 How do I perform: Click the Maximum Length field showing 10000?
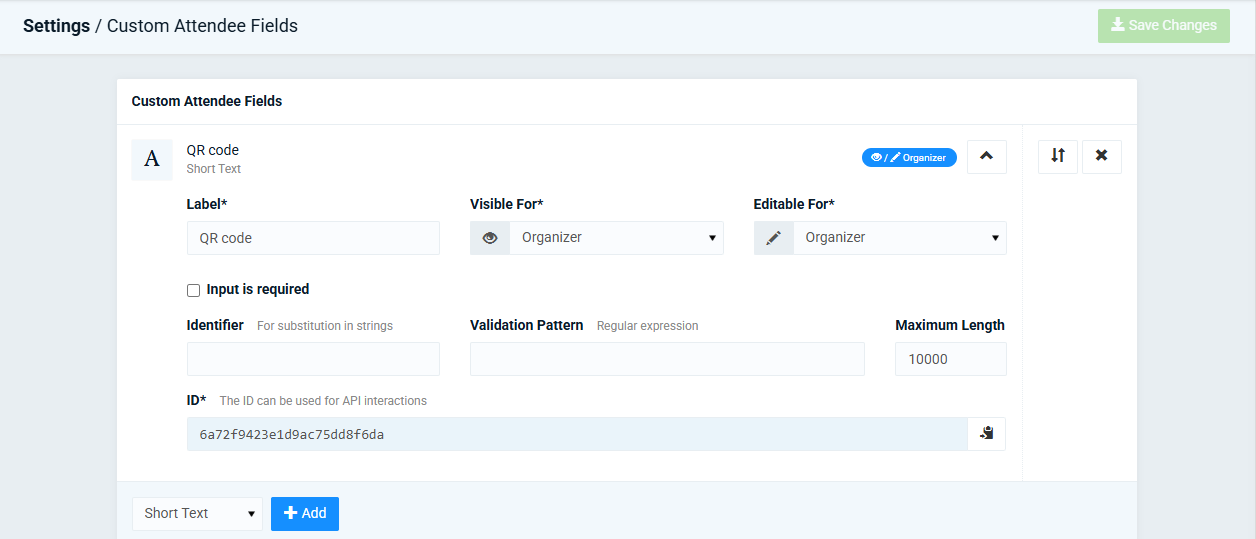[x=951, y=359]
